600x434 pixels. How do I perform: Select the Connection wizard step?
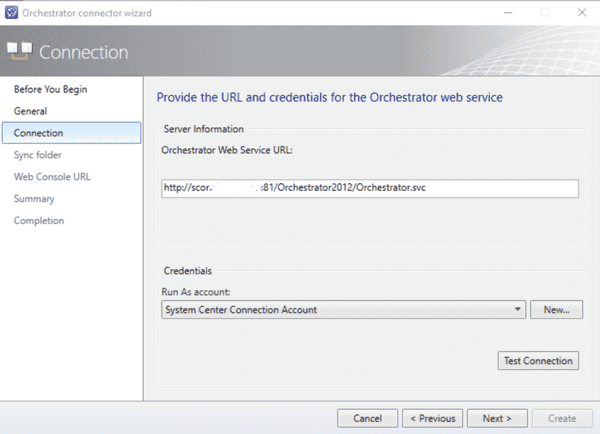[72, 133]
